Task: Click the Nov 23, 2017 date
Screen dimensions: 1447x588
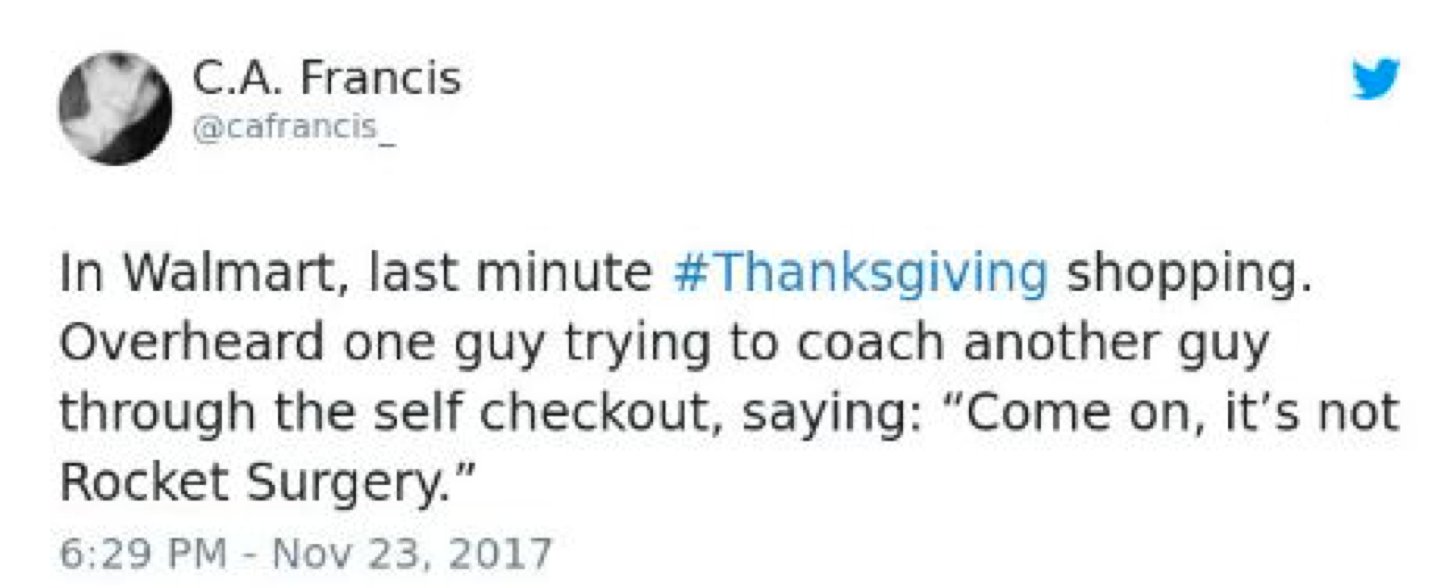Action: [x=394, y=552]
